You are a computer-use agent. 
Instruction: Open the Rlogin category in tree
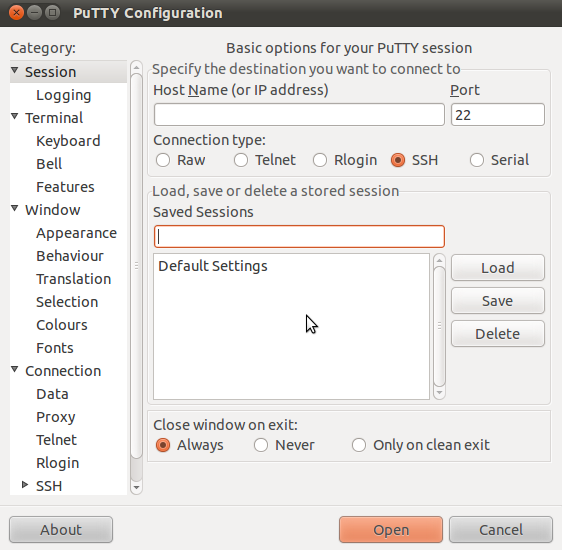(x=58, y=463)
